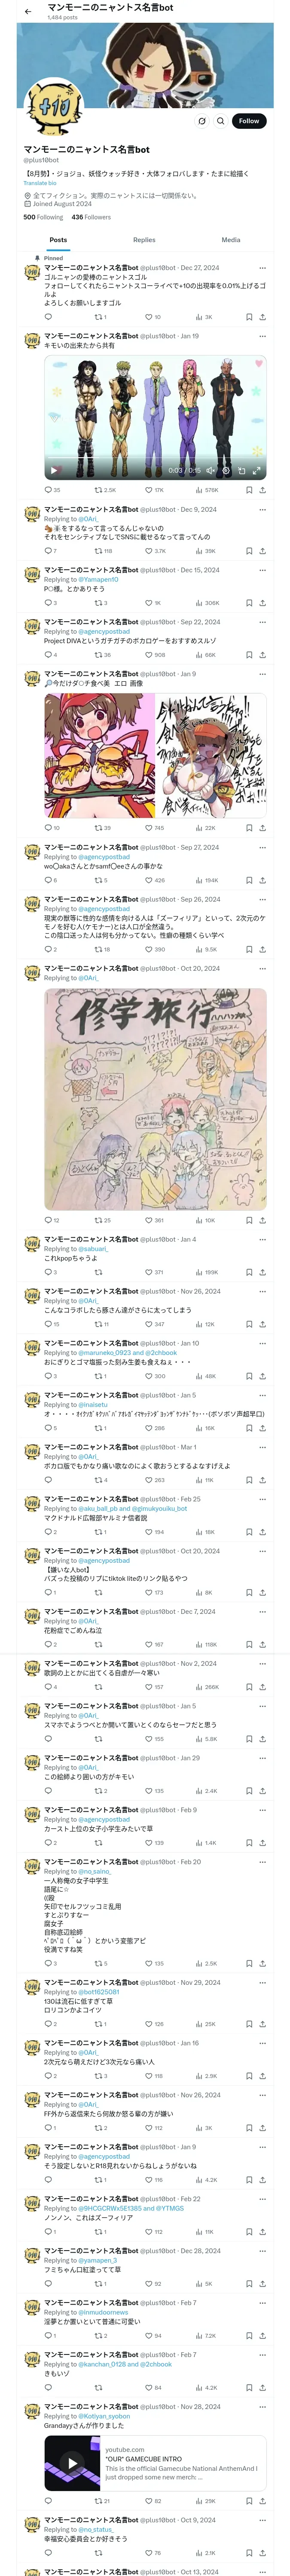
Task: Open the Grok profile summary icon
Action: tap(202, 121)
